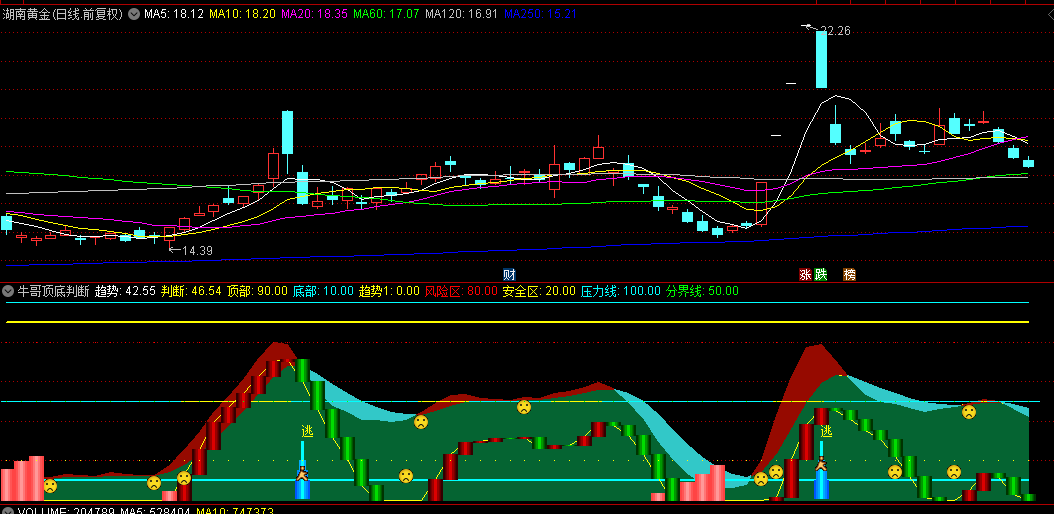Click the 14.39 low price marker

(196, 250)
